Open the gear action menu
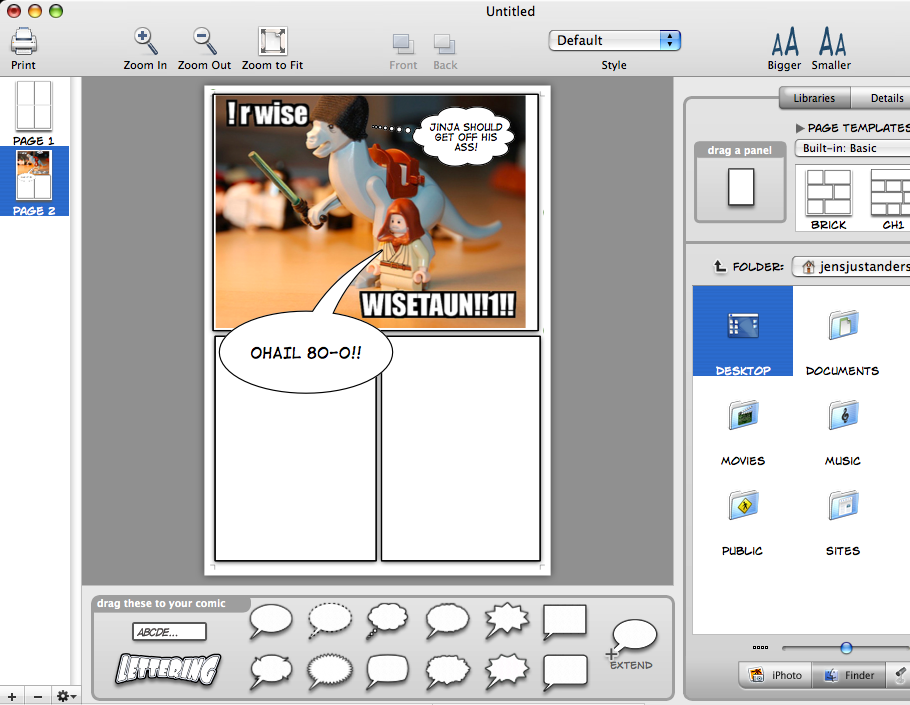 pyautogui.click(x=66, y=696)
